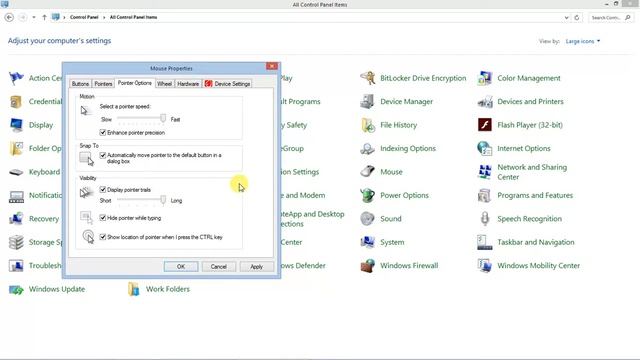Viewport: 640px width, 360px height.
Task: Click OK in Mouse Properties
Action: 181,267
